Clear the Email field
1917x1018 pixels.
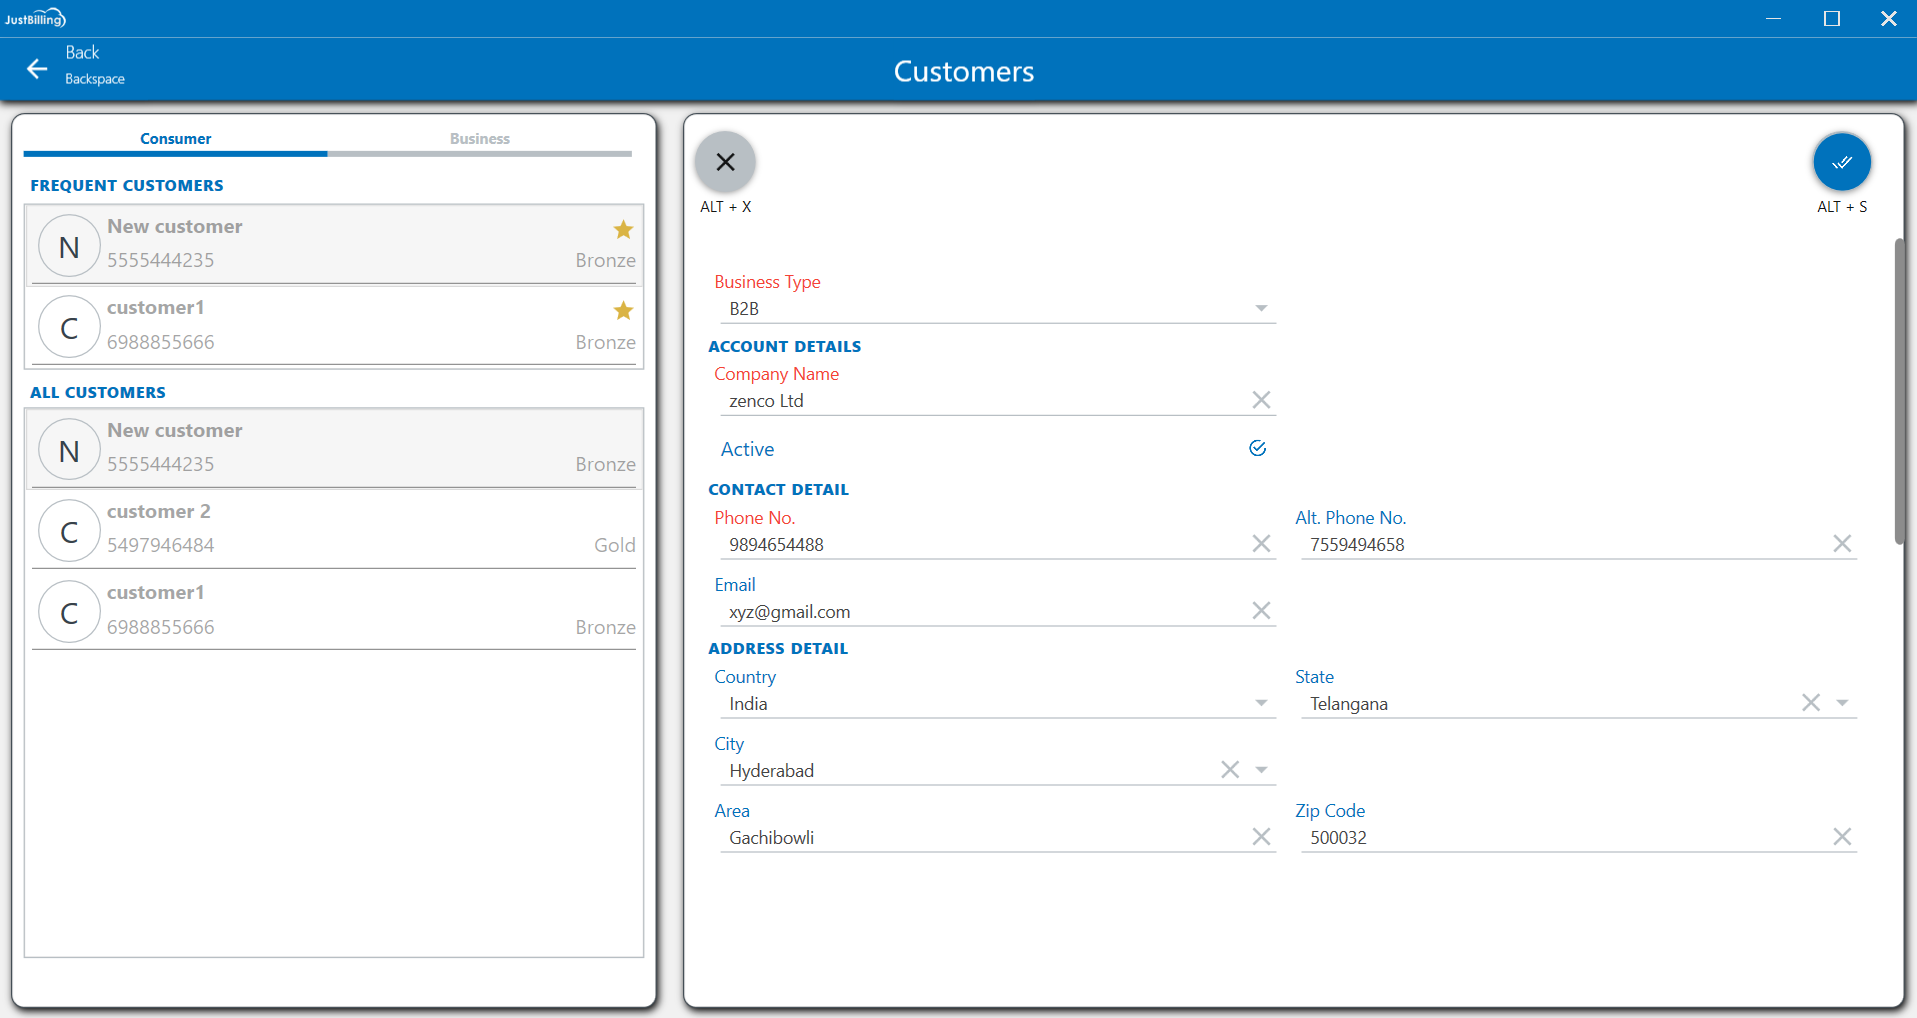[1261, 610]
